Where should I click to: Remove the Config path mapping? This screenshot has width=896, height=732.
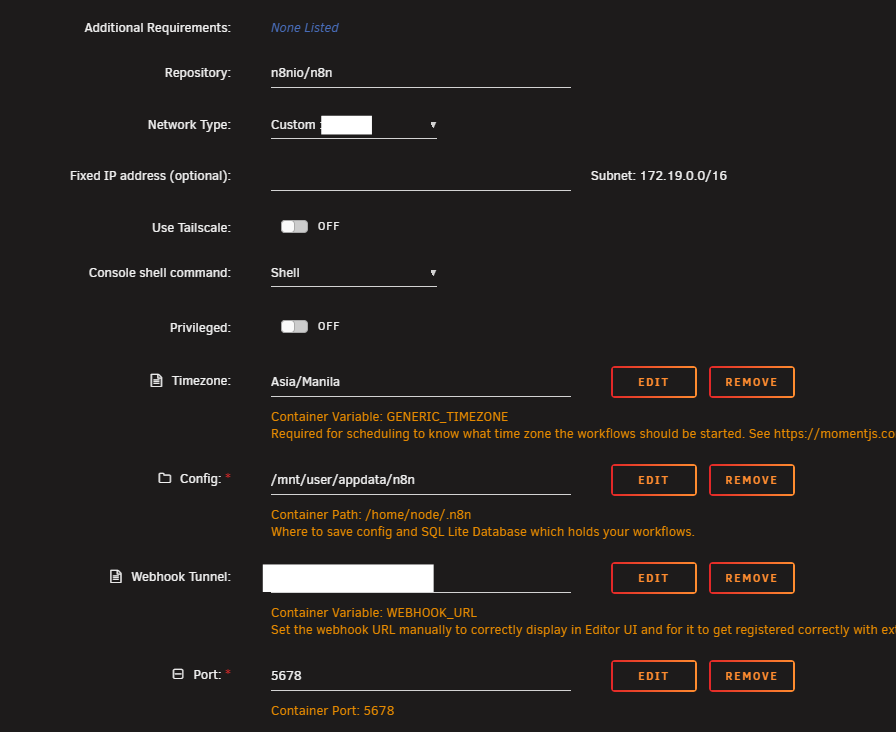[751, 479]
